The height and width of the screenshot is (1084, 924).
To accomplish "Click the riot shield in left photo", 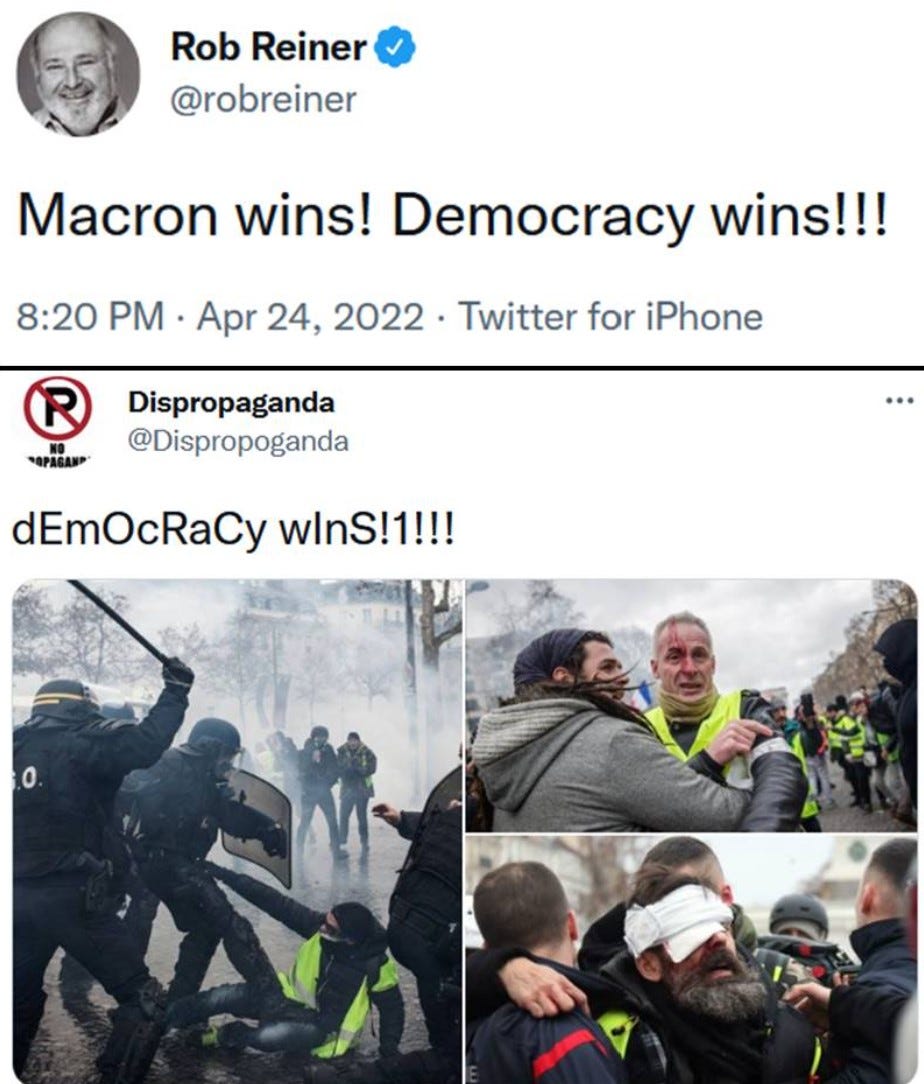I will [258, 827].
